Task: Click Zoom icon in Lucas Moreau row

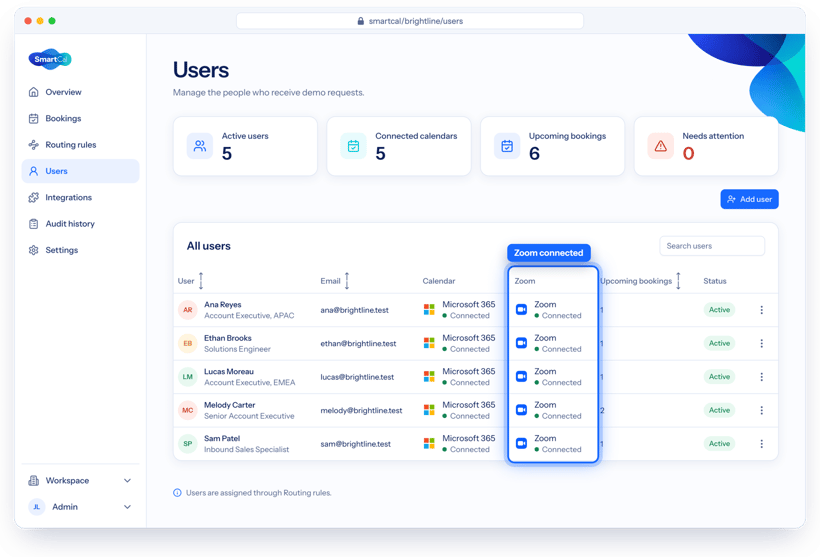Action: 521,377
